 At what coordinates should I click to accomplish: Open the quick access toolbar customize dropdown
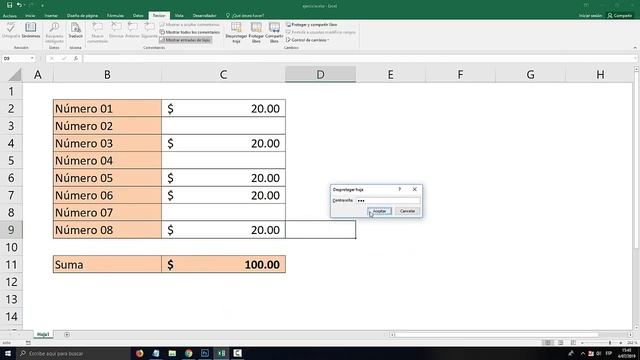pyautogui.click(x=42, y=5)
